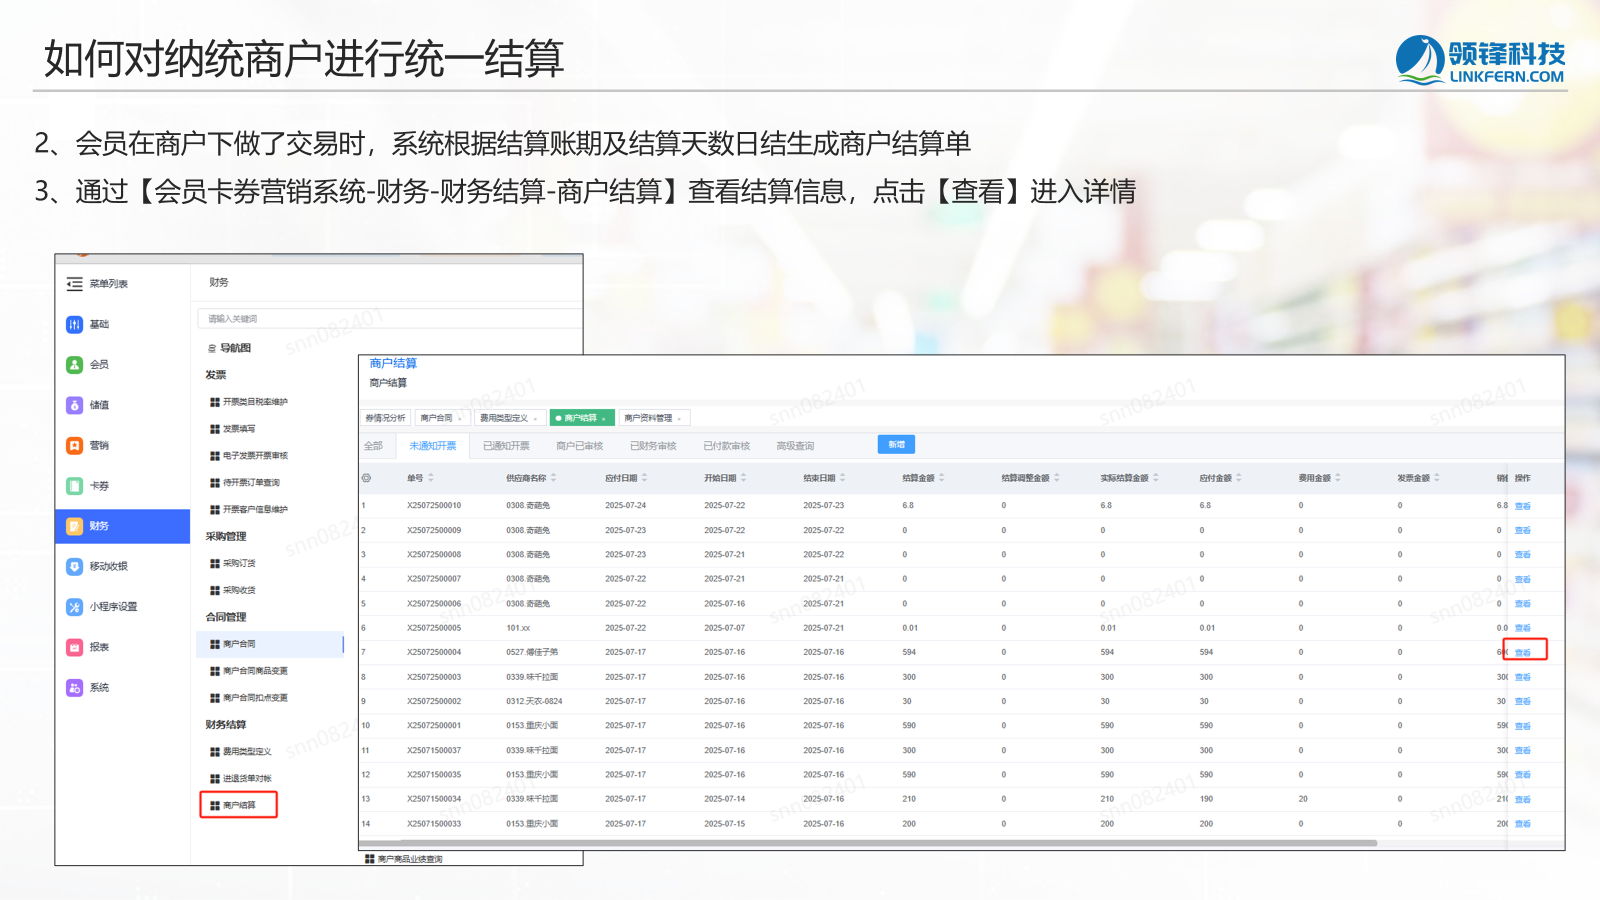Click 查看 for order X25072500004
This screenshot has width=1600, height=900.
tap(1523, 652)
